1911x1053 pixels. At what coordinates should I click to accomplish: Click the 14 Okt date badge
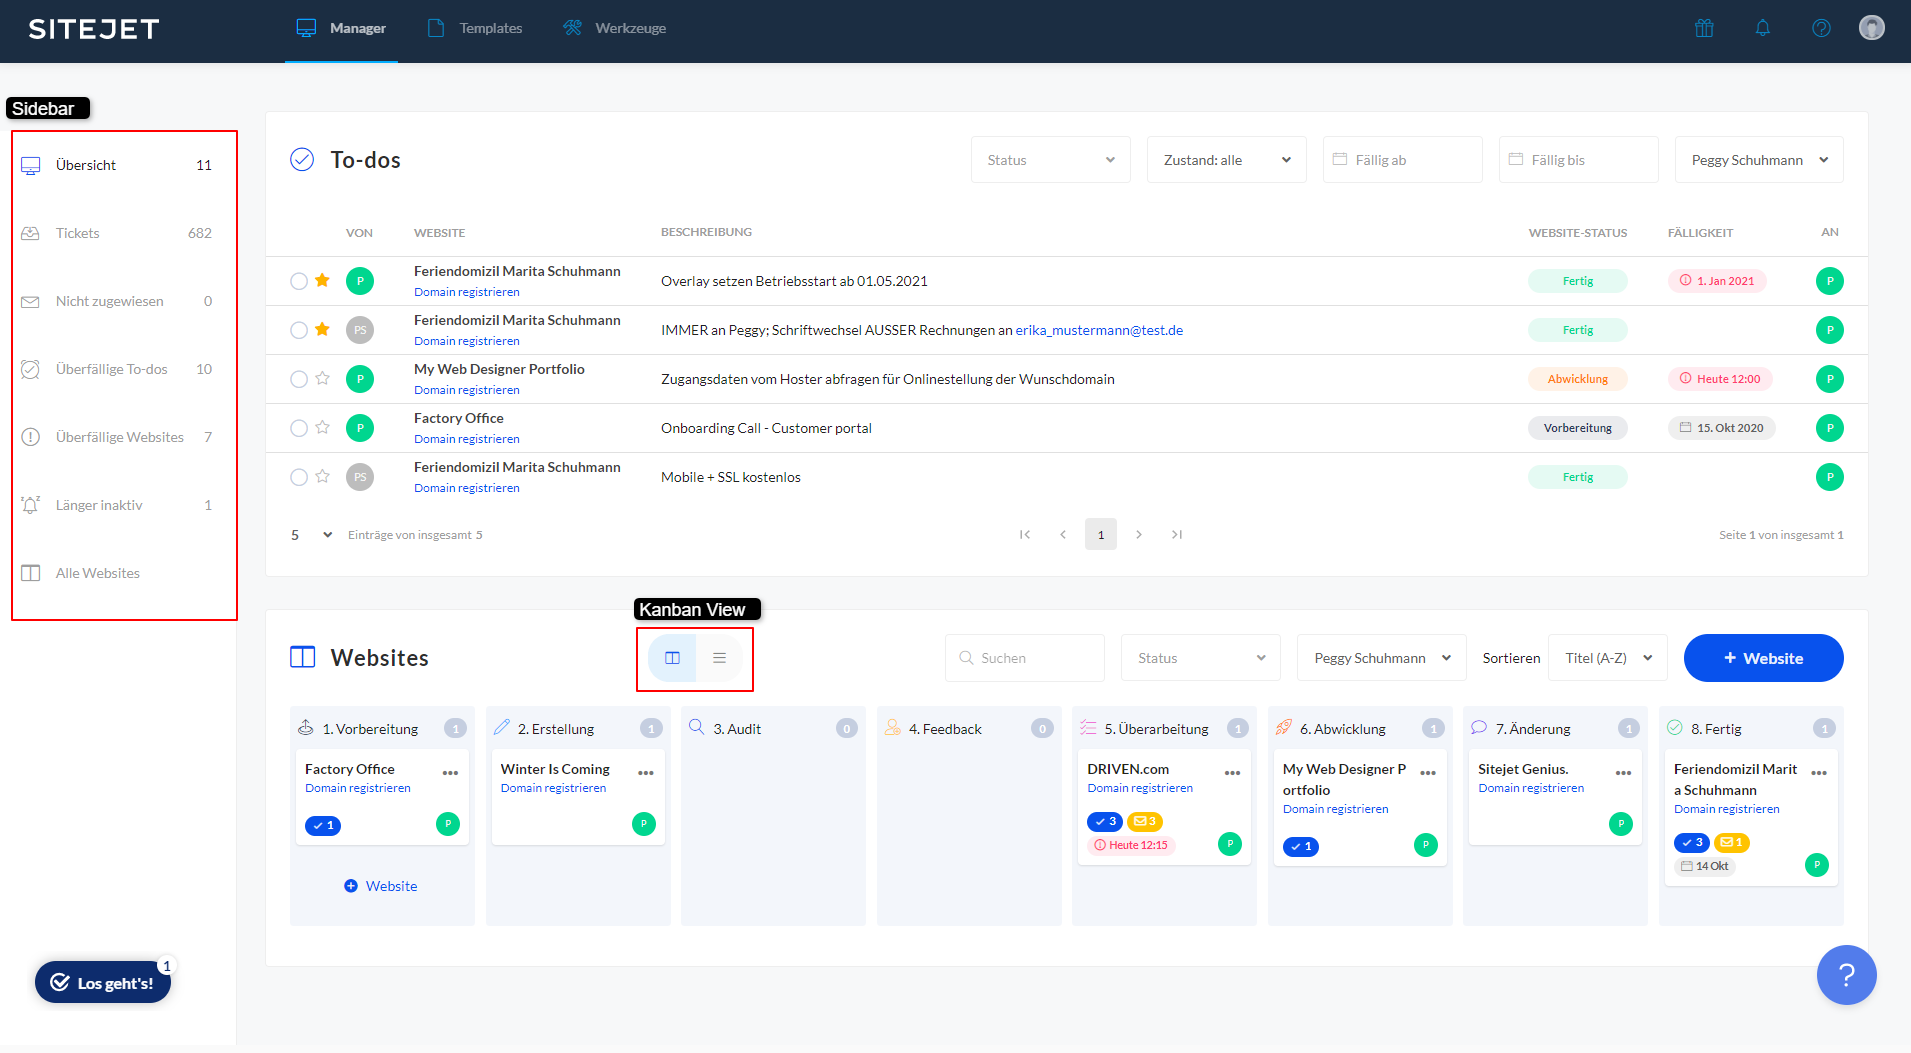pyautogui.click(x=1705, y=866)
